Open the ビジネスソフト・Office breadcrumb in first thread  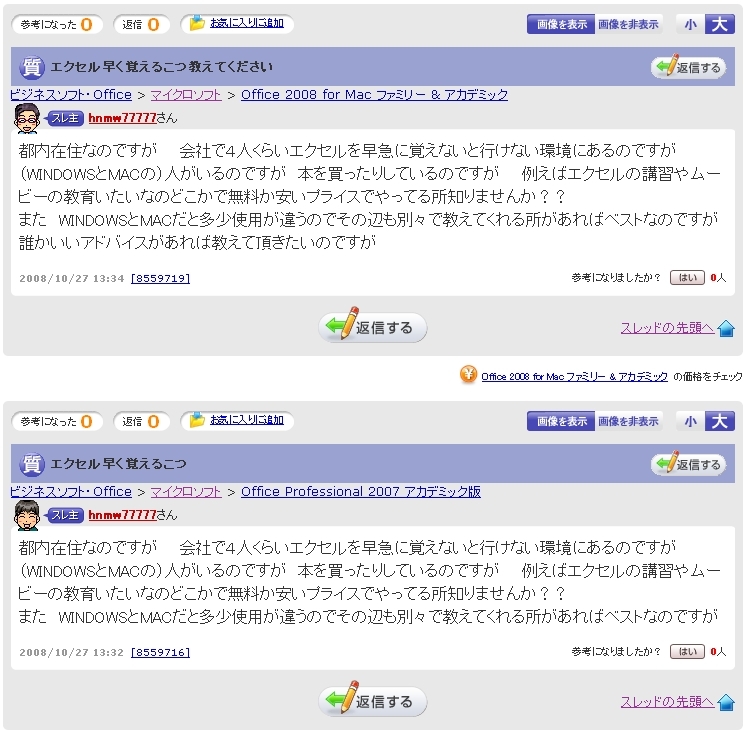pos(71,95)
